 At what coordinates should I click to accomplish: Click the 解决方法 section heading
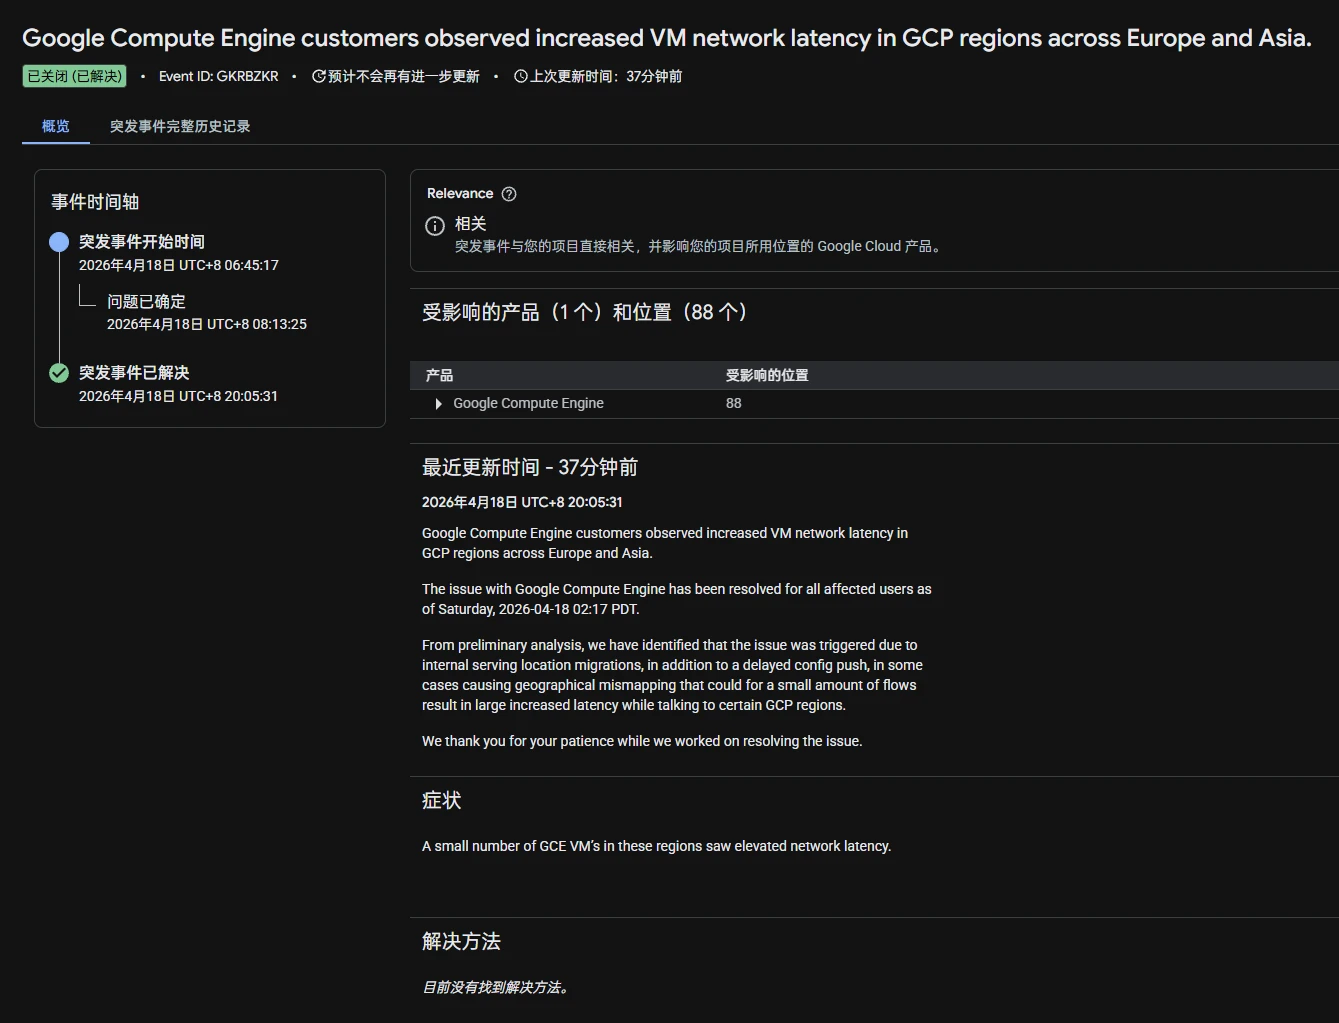[x=461, y=941]
